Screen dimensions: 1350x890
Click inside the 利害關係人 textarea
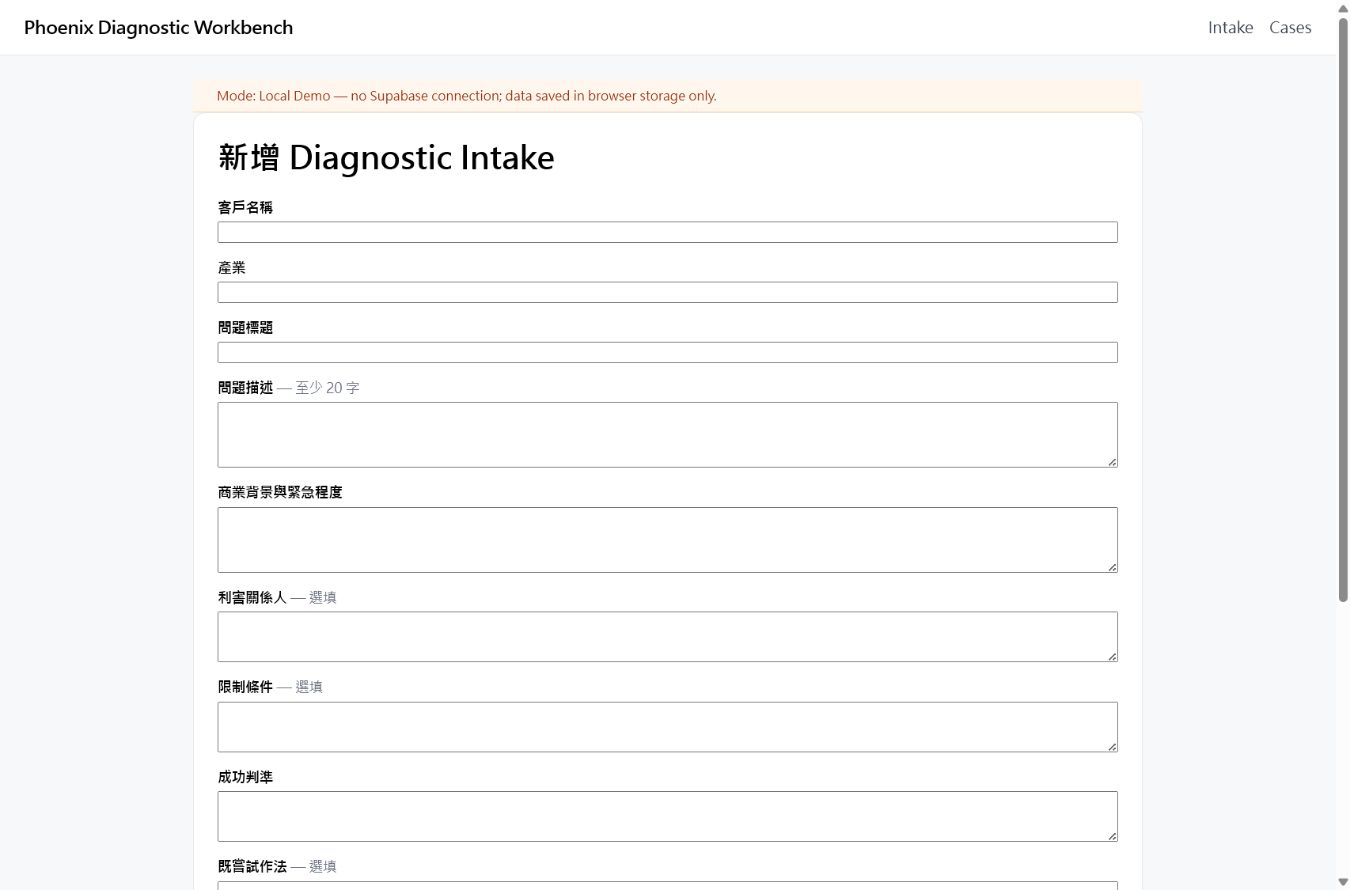pyautogui.click(x=667, y=637)
